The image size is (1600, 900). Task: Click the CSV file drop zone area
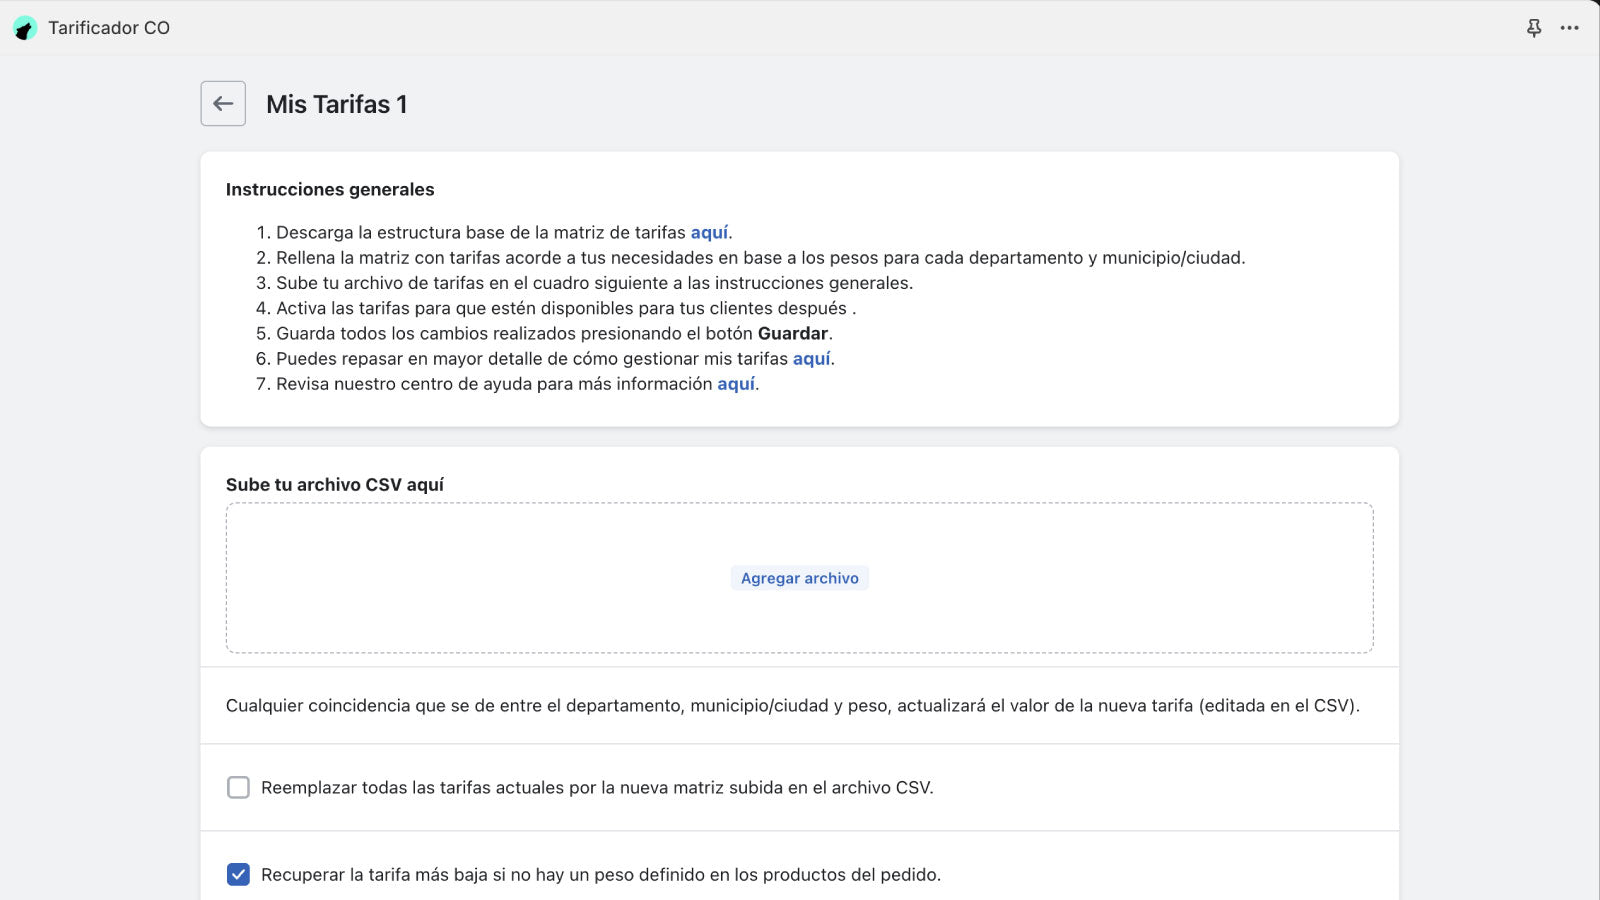[800, 578]
